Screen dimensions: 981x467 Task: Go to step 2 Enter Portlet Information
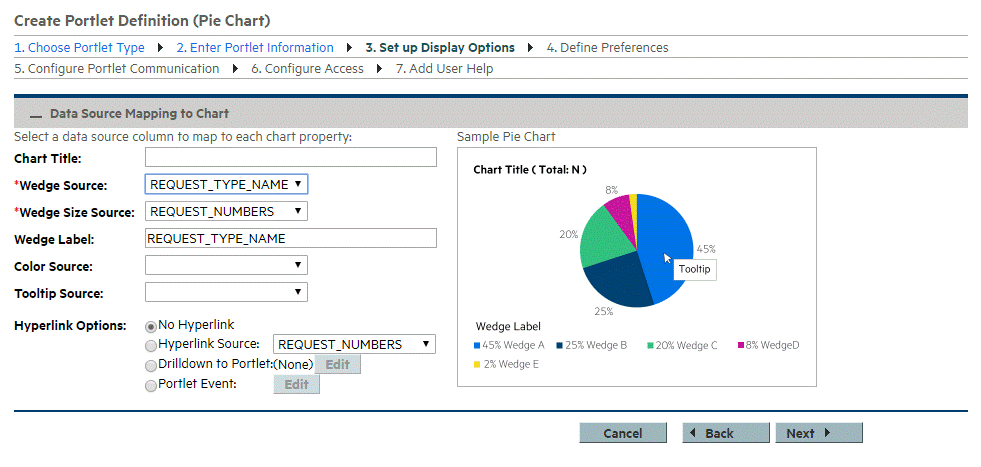(x=255, y=47)
